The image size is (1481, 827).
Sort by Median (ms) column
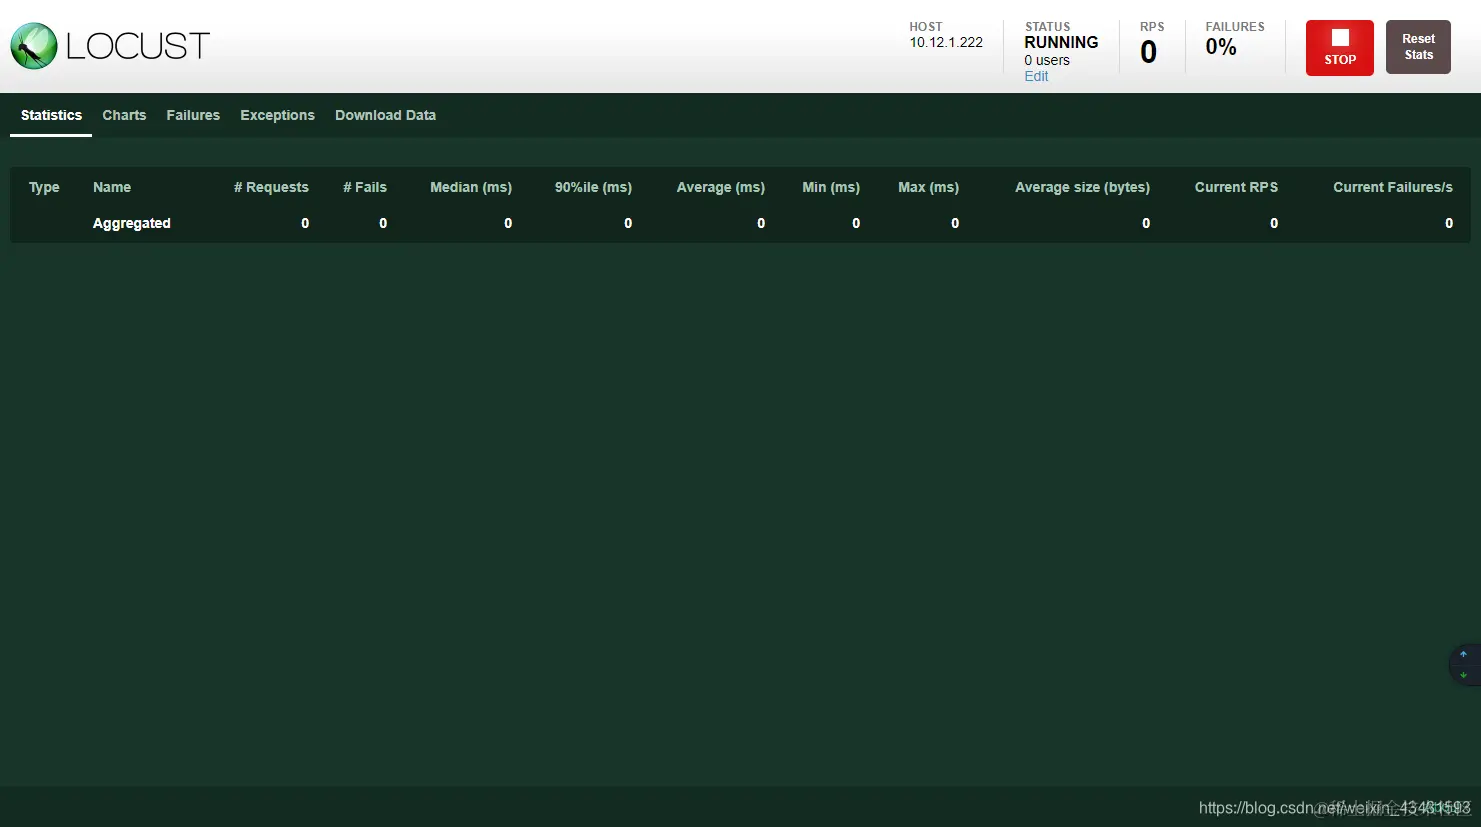click(471, 187)
